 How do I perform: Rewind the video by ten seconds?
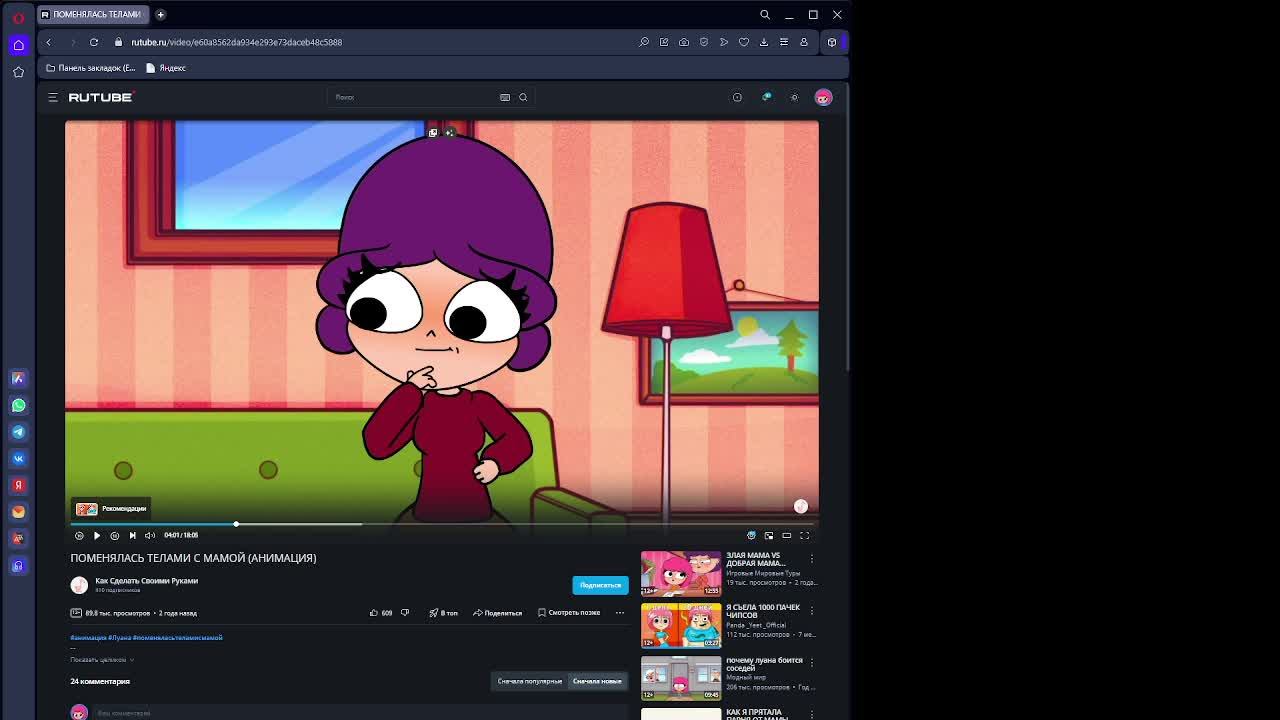79,535
